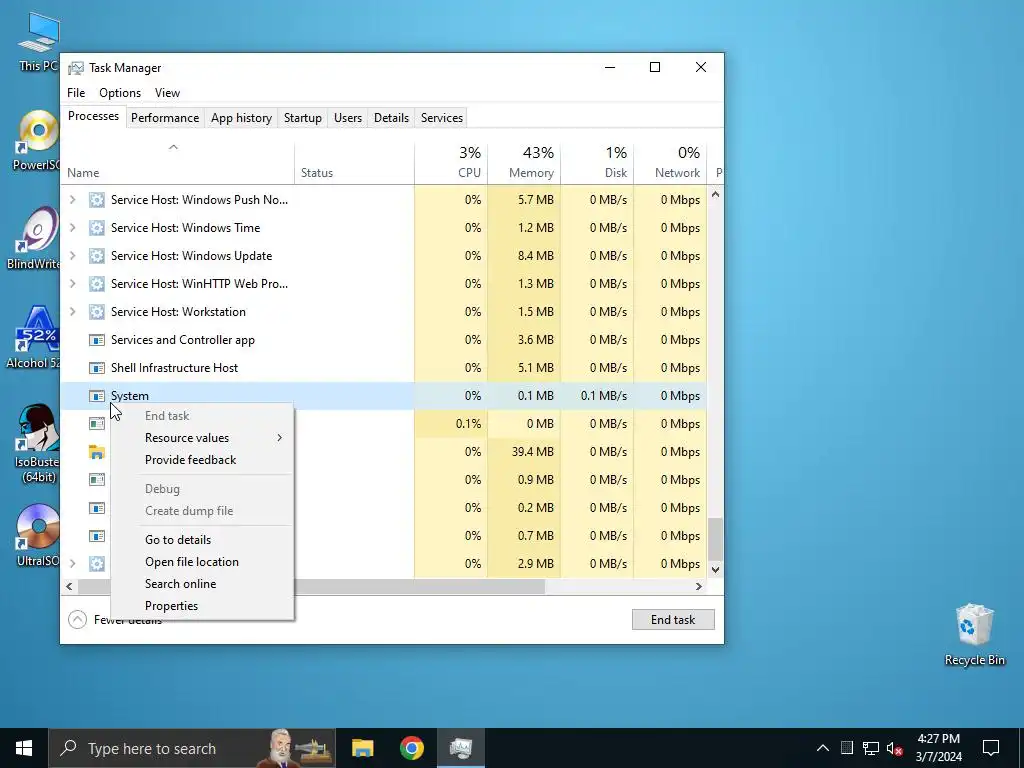Image resolution: width=1024 pixels, height=768 pixels.
Task: Sort by the Network column header
Action: tap(670, 162)
